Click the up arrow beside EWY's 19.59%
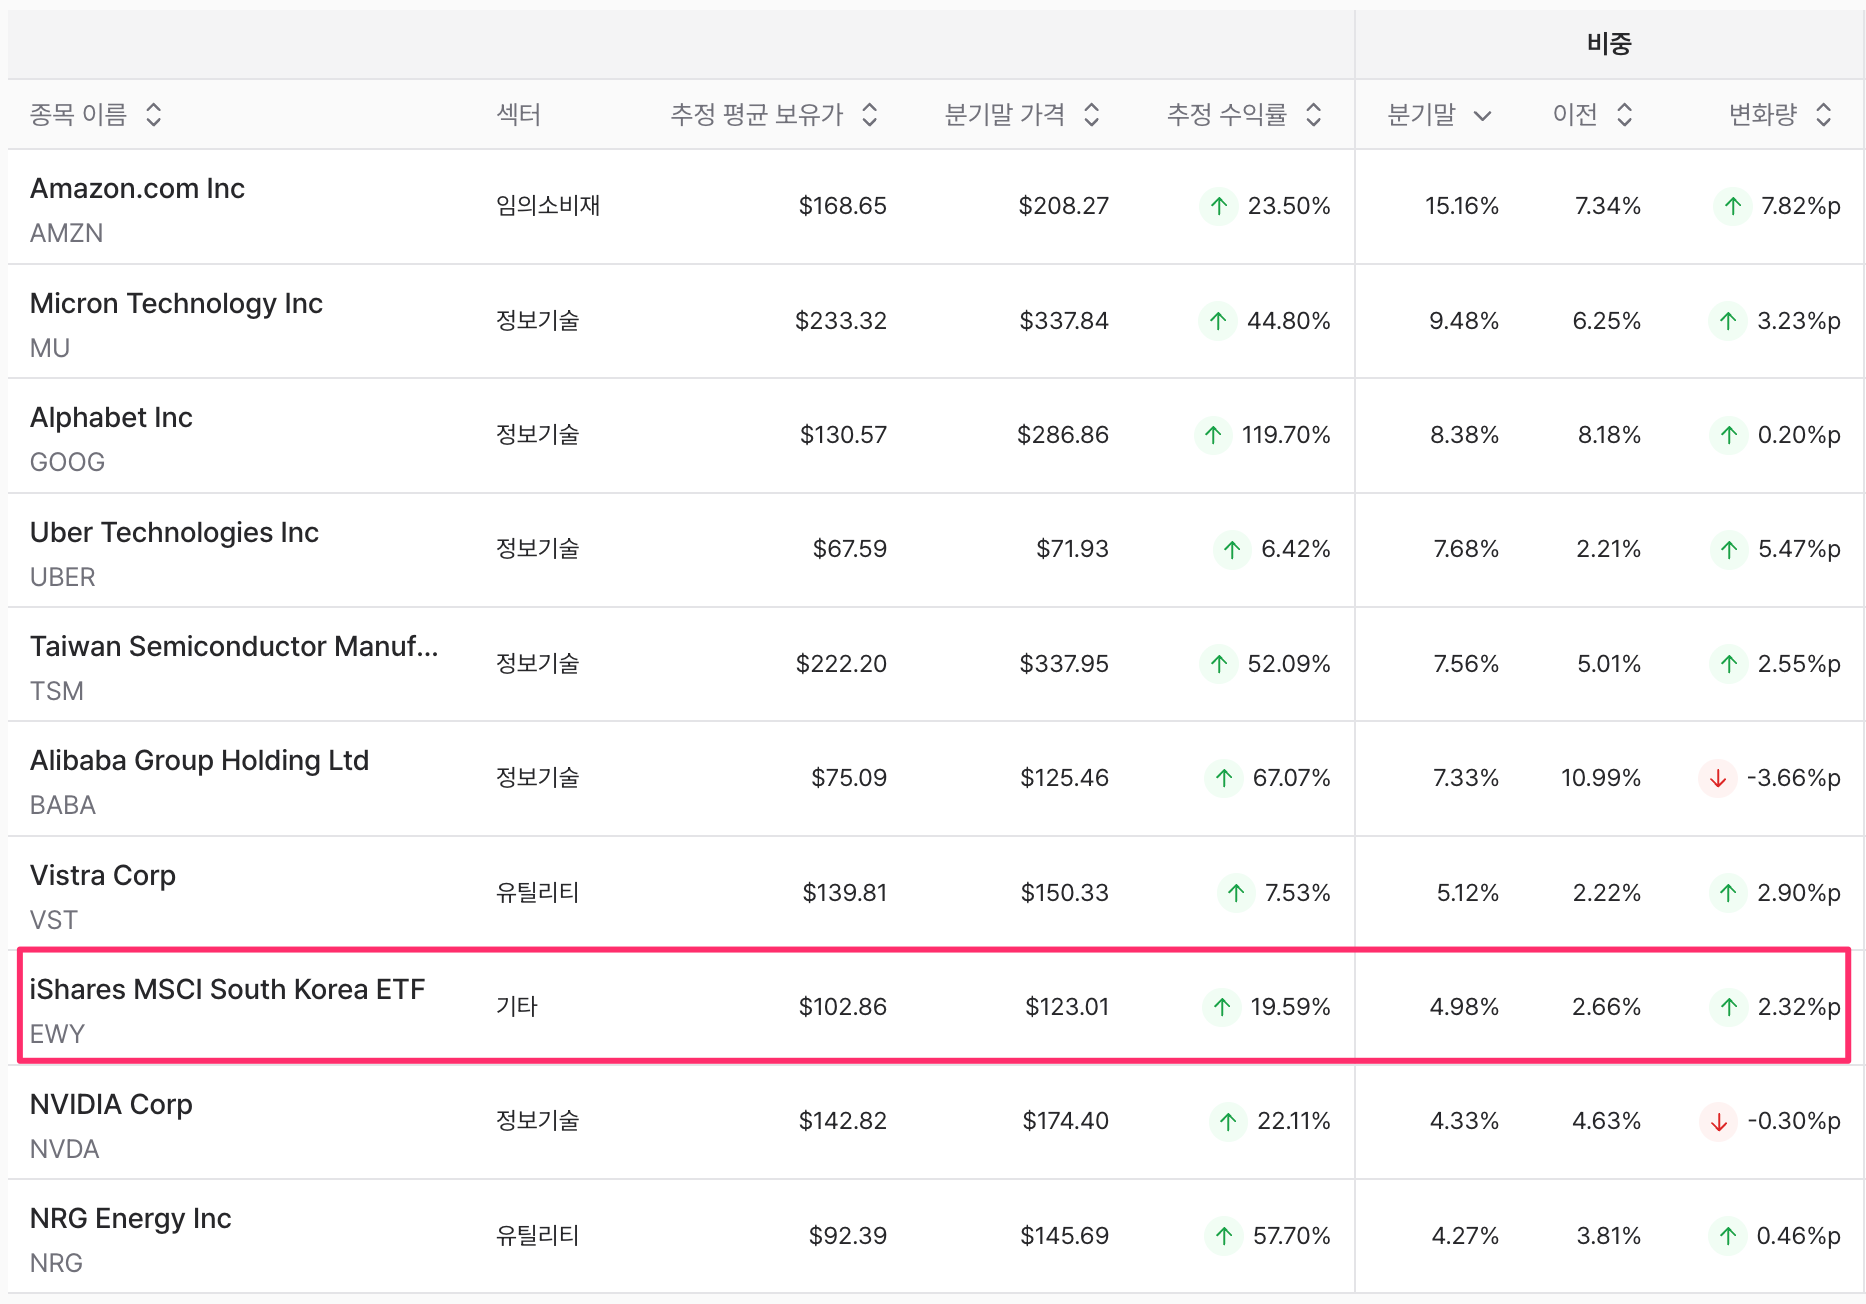Image resolution: width=1866 pixels, height=1304 pixels. coord(1221,1007)
